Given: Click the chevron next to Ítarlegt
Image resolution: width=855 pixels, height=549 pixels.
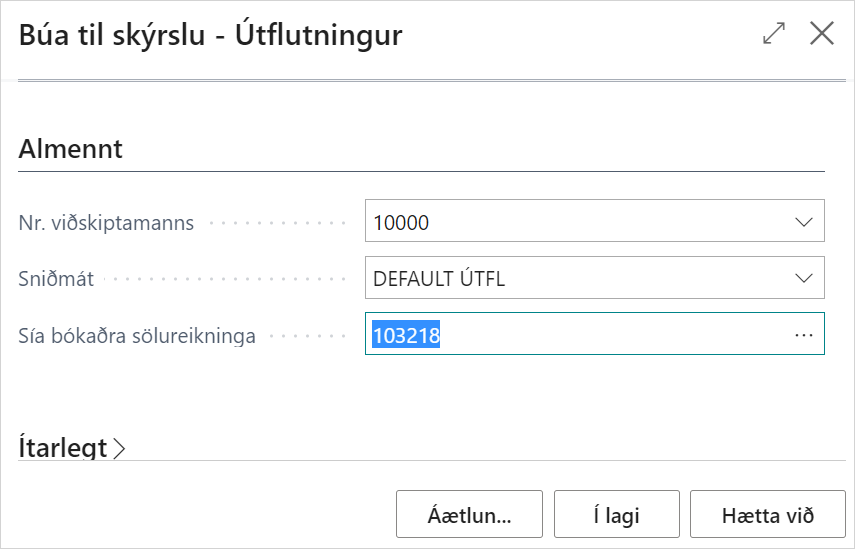Looking at the screenshot, I should tap(120, 449).
